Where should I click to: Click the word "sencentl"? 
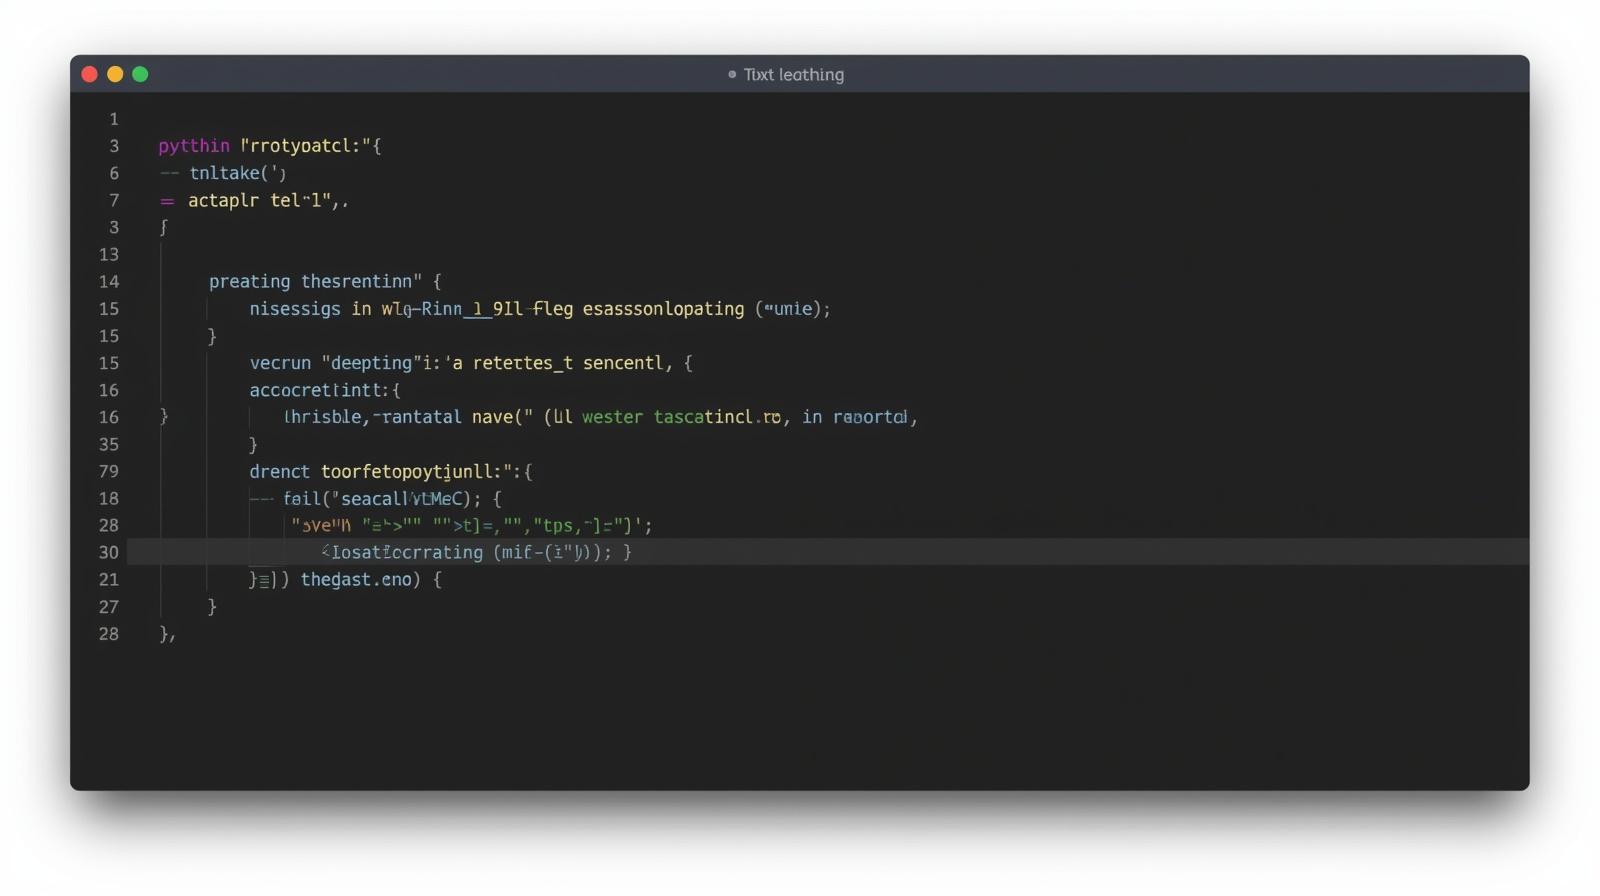pos(623,363)
